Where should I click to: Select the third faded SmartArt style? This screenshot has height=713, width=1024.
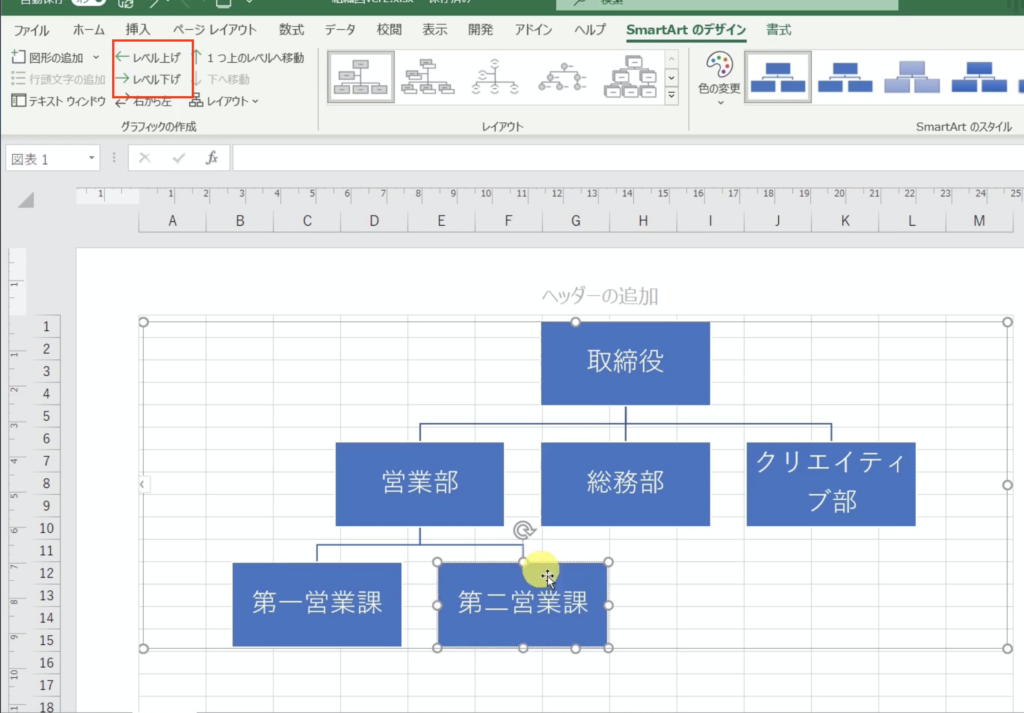[x=912, y=77]
